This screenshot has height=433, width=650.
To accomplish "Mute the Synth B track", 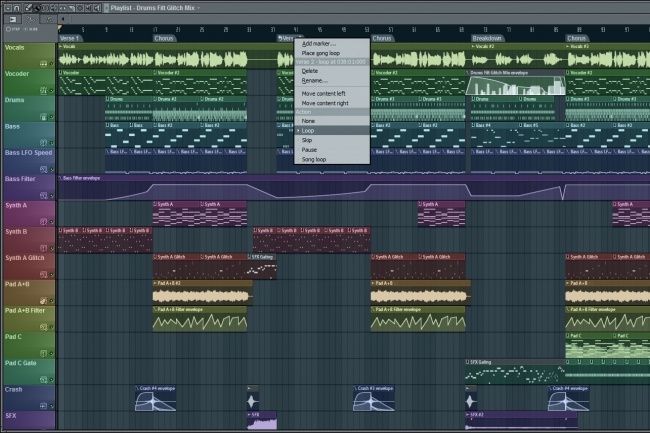I will pyautogui.click(x=52, y=248).
